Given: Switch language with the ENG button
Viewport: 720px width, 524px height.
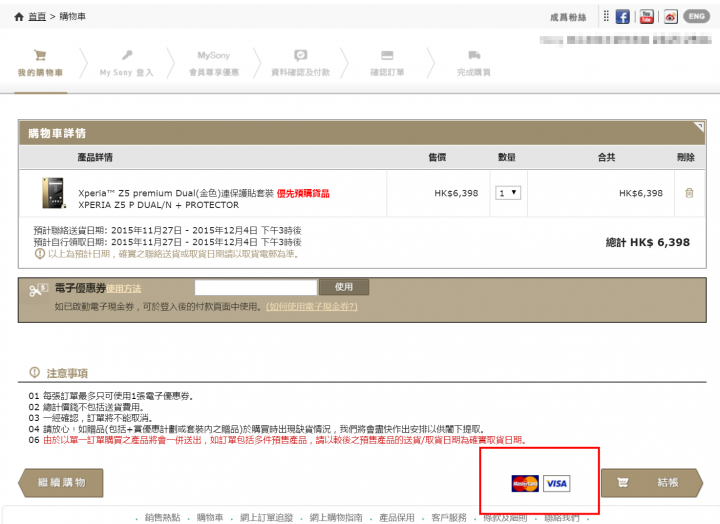Looking at the screenshot, I should (697, 17).
